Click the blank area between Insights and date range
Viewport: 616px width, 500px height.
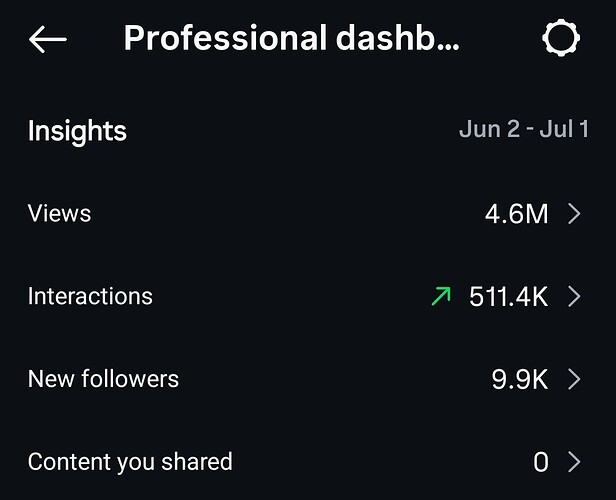click(x=293, y=130)
